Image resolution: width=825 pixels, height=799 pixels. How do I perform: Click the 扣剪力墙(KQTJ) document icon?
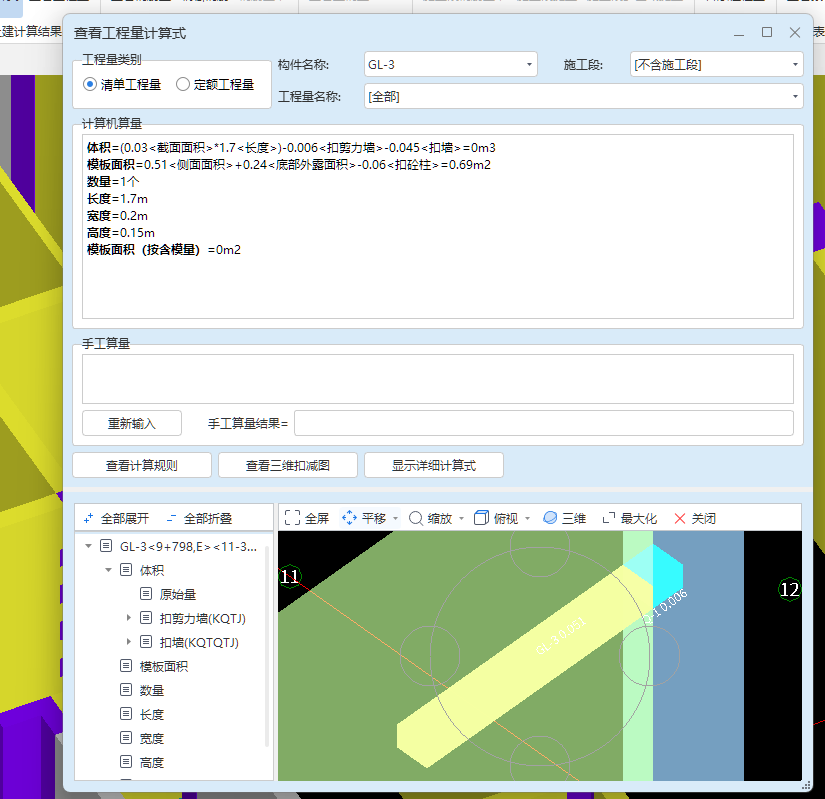tap(146, 618)
